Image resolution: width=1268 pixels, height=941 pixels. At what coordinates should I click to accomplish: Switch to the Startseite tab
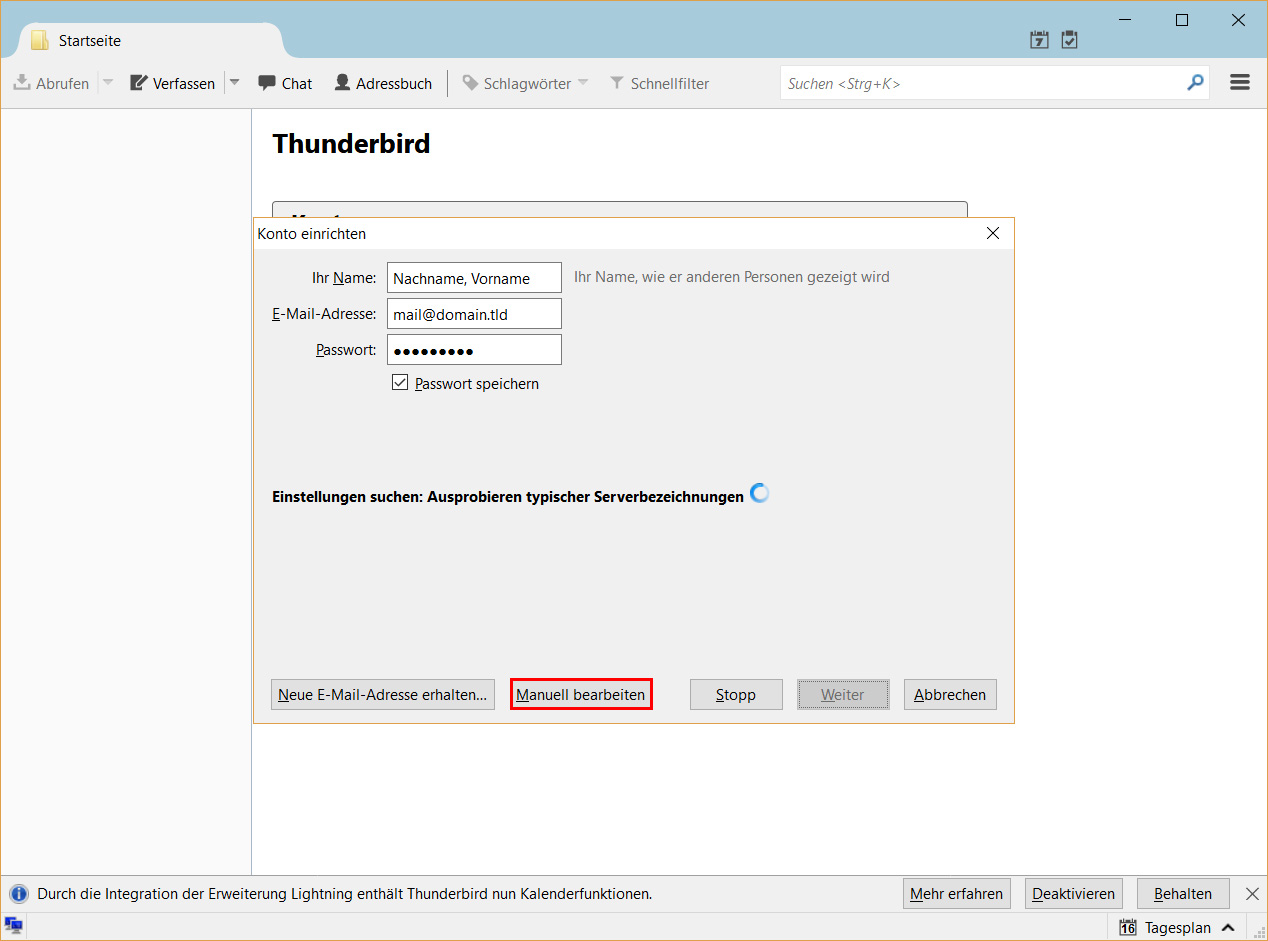(x=89, y=40)
